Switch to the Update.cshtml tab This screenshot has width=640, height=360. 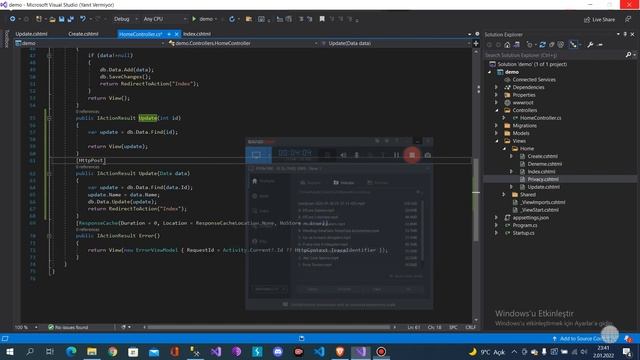31,34
